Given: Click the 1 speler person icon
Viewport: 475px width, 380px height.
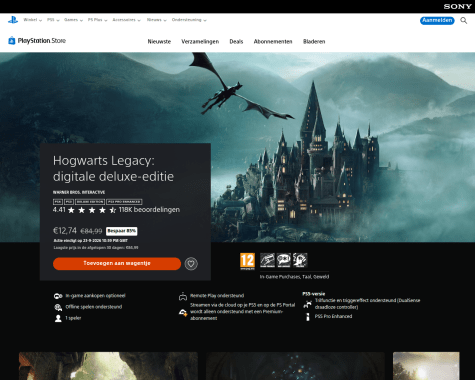Looking at the screenshot, I should click(x=58, y=318).
